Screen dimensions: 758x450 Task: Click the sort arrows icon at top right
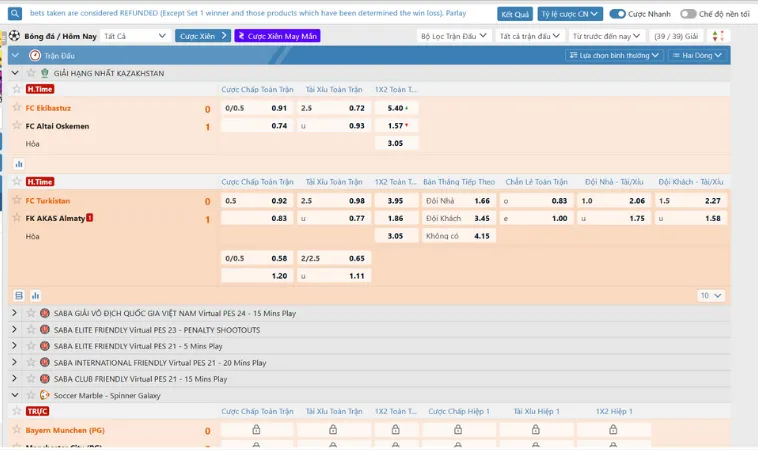(743, 35)
